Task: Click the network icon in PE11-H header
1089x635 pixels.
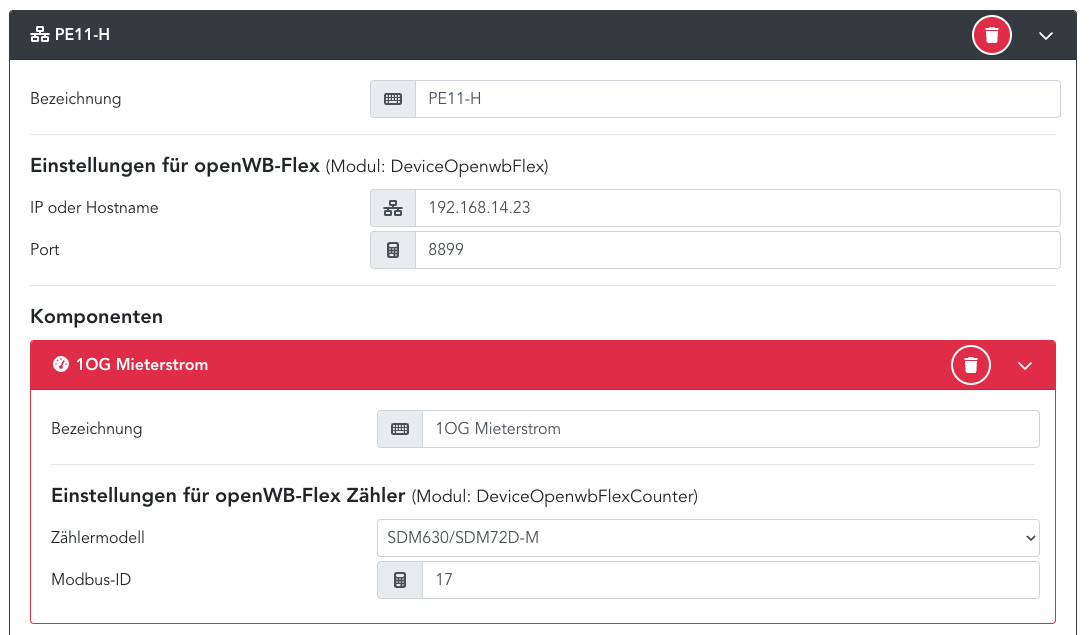Action: pyautogui.click(x=40, y=36)
